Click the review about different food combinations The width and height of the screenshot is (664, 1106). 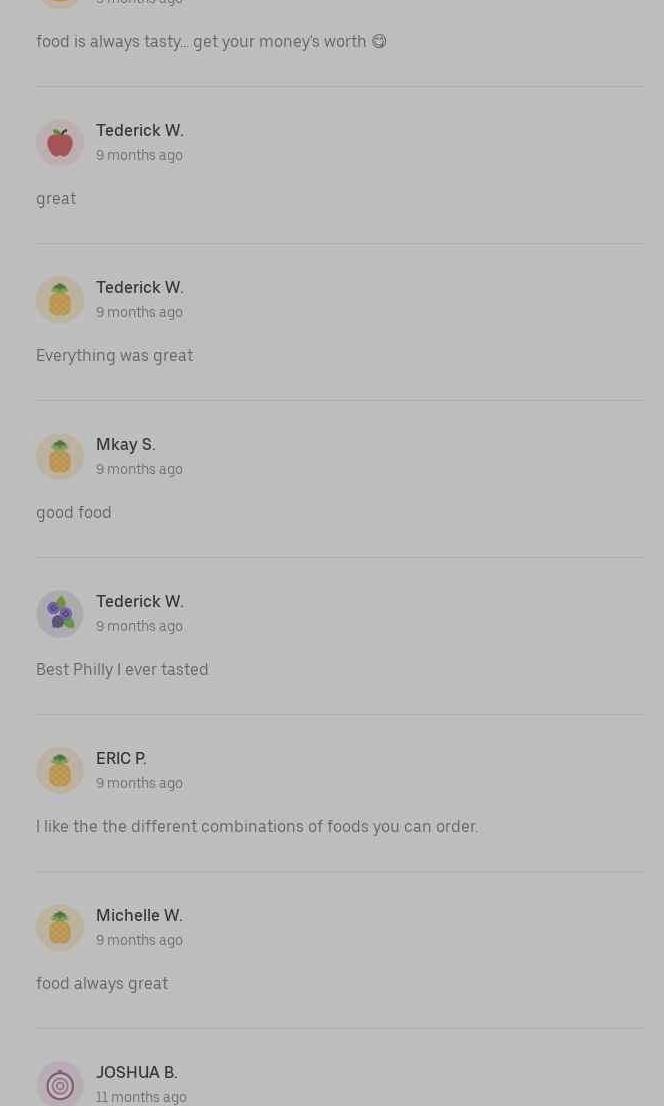(x=257, y=826)
